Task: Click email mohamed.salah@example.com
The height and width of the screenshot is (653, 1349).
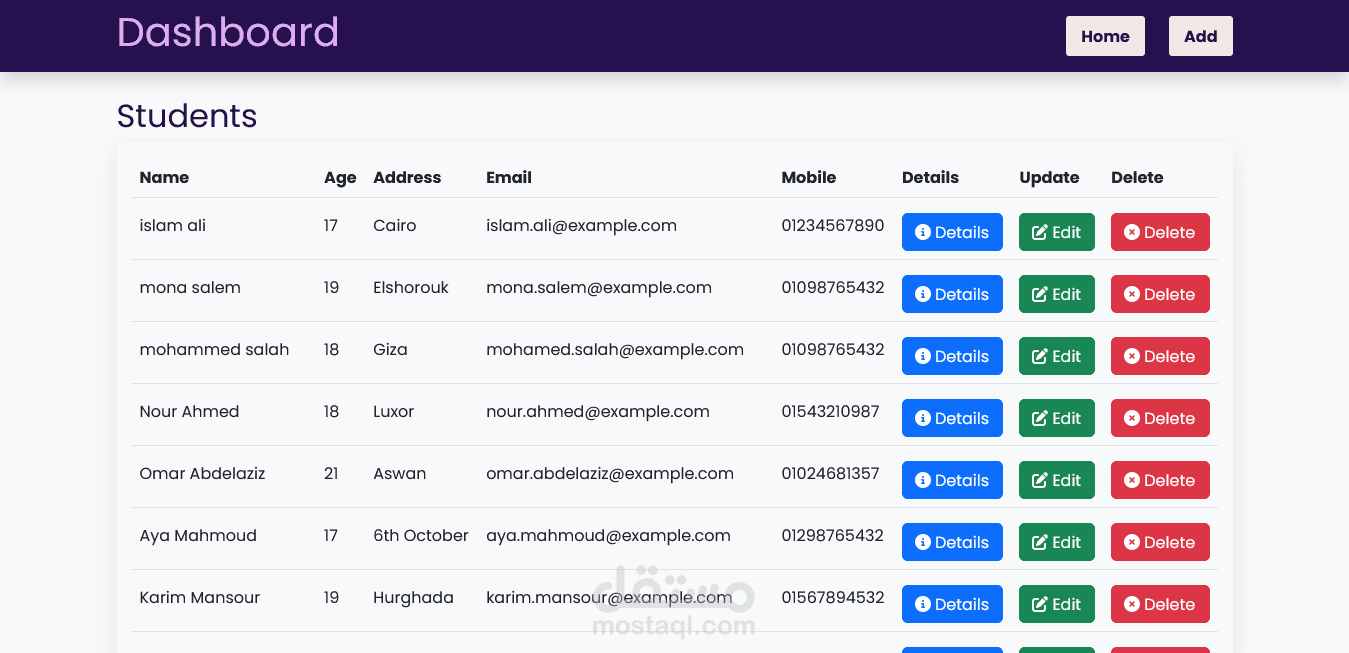Action: tap(615, 350)
